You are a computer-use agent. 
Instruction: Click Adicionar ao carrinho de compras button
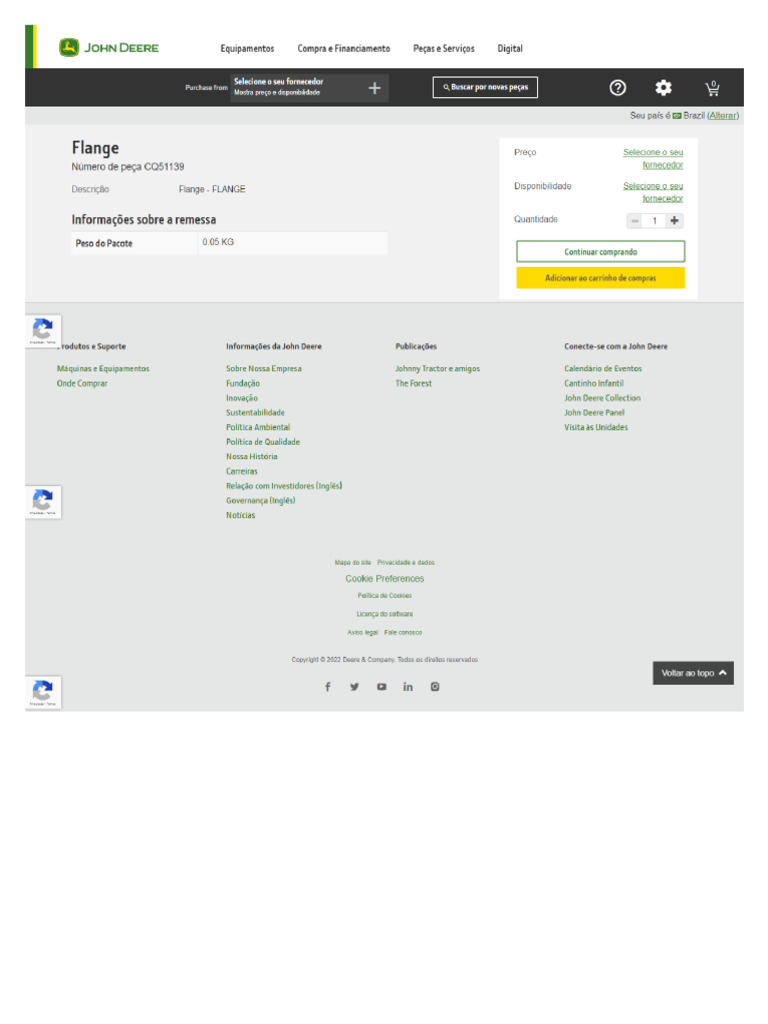(600, 278)
